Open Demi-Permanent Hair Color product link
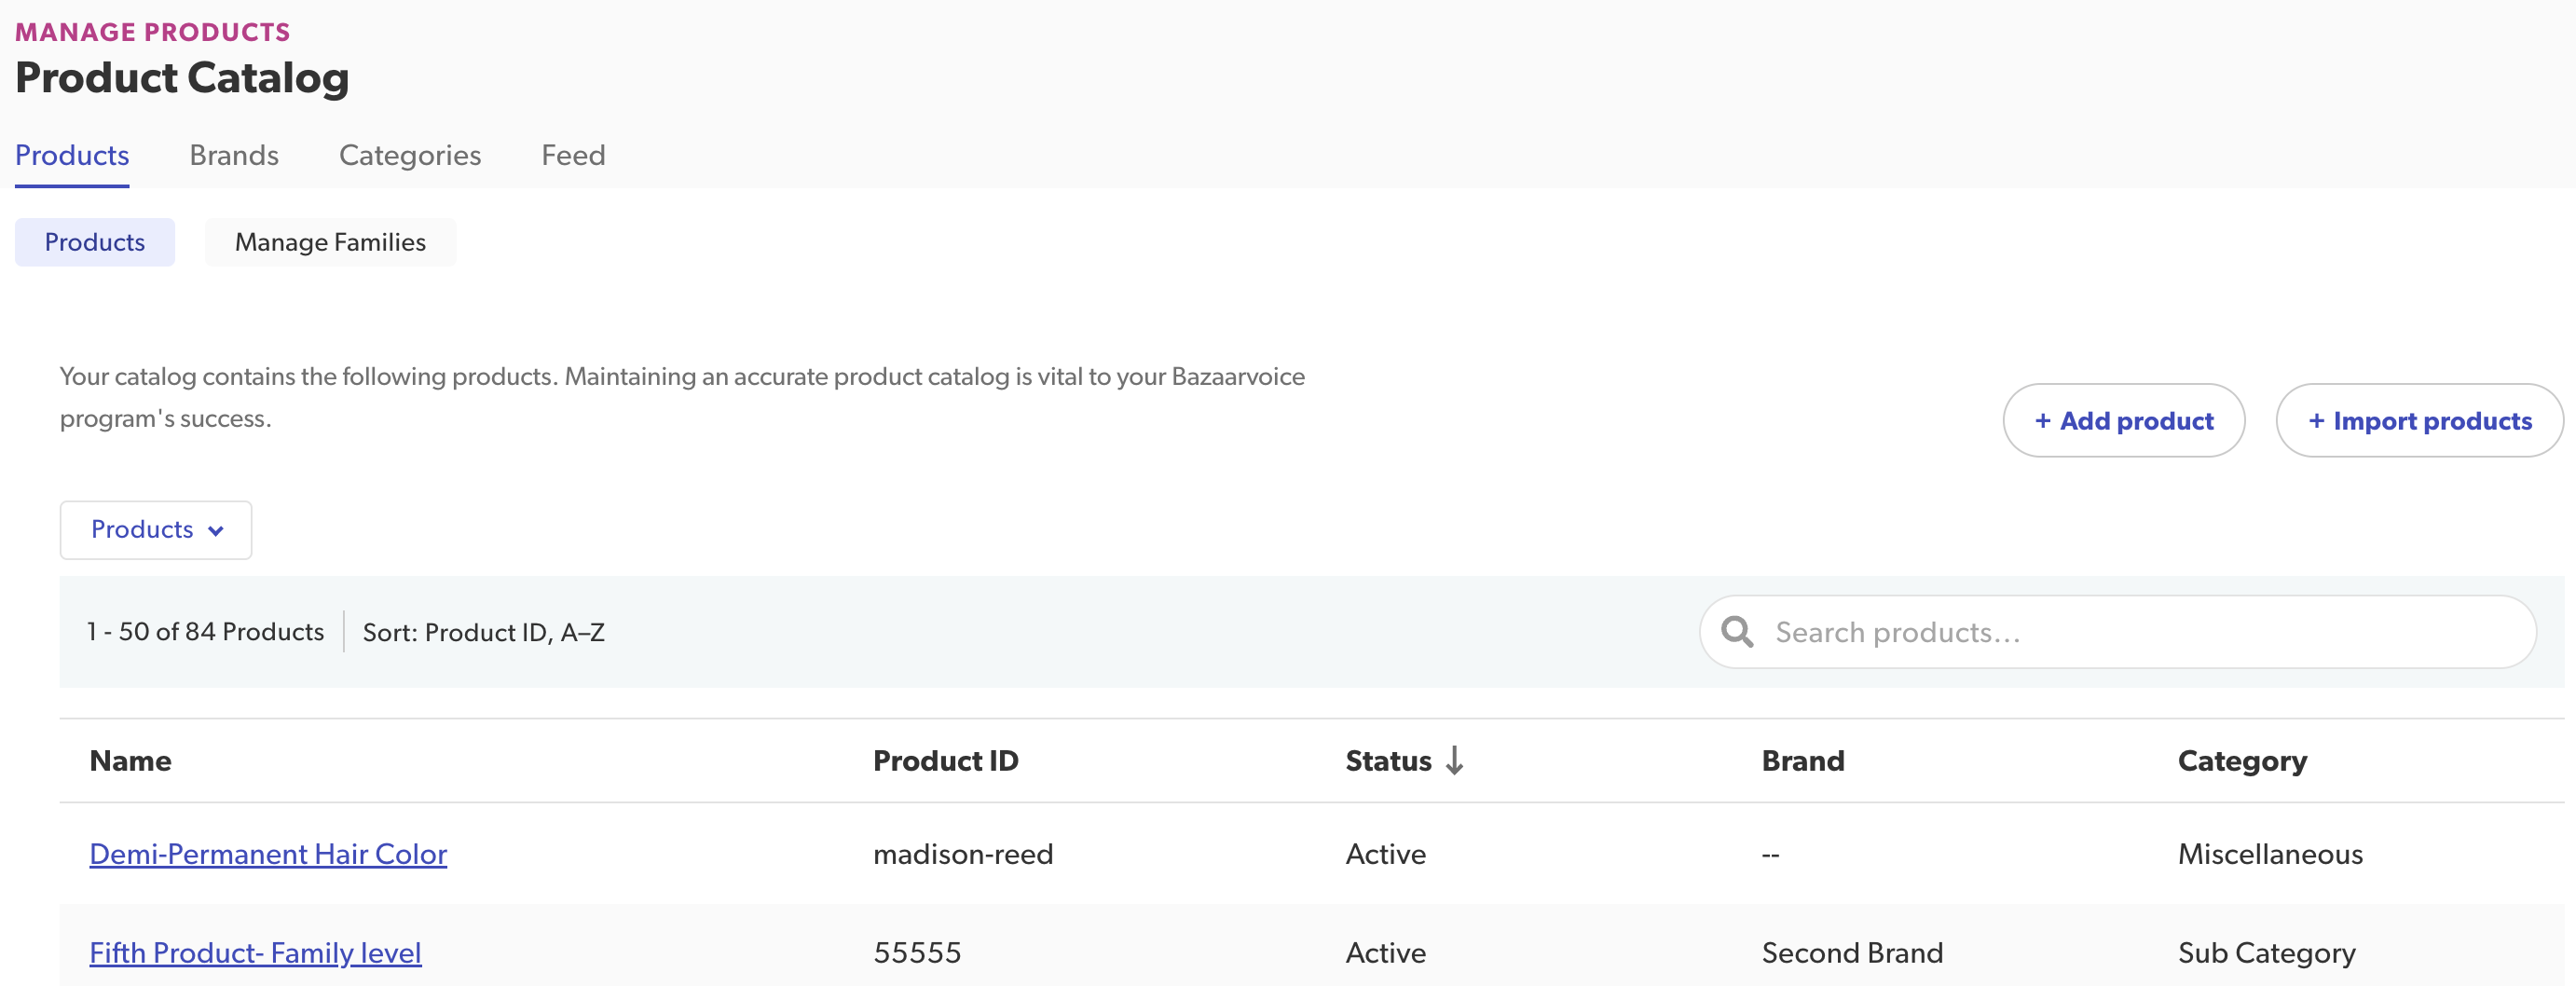 268,854
